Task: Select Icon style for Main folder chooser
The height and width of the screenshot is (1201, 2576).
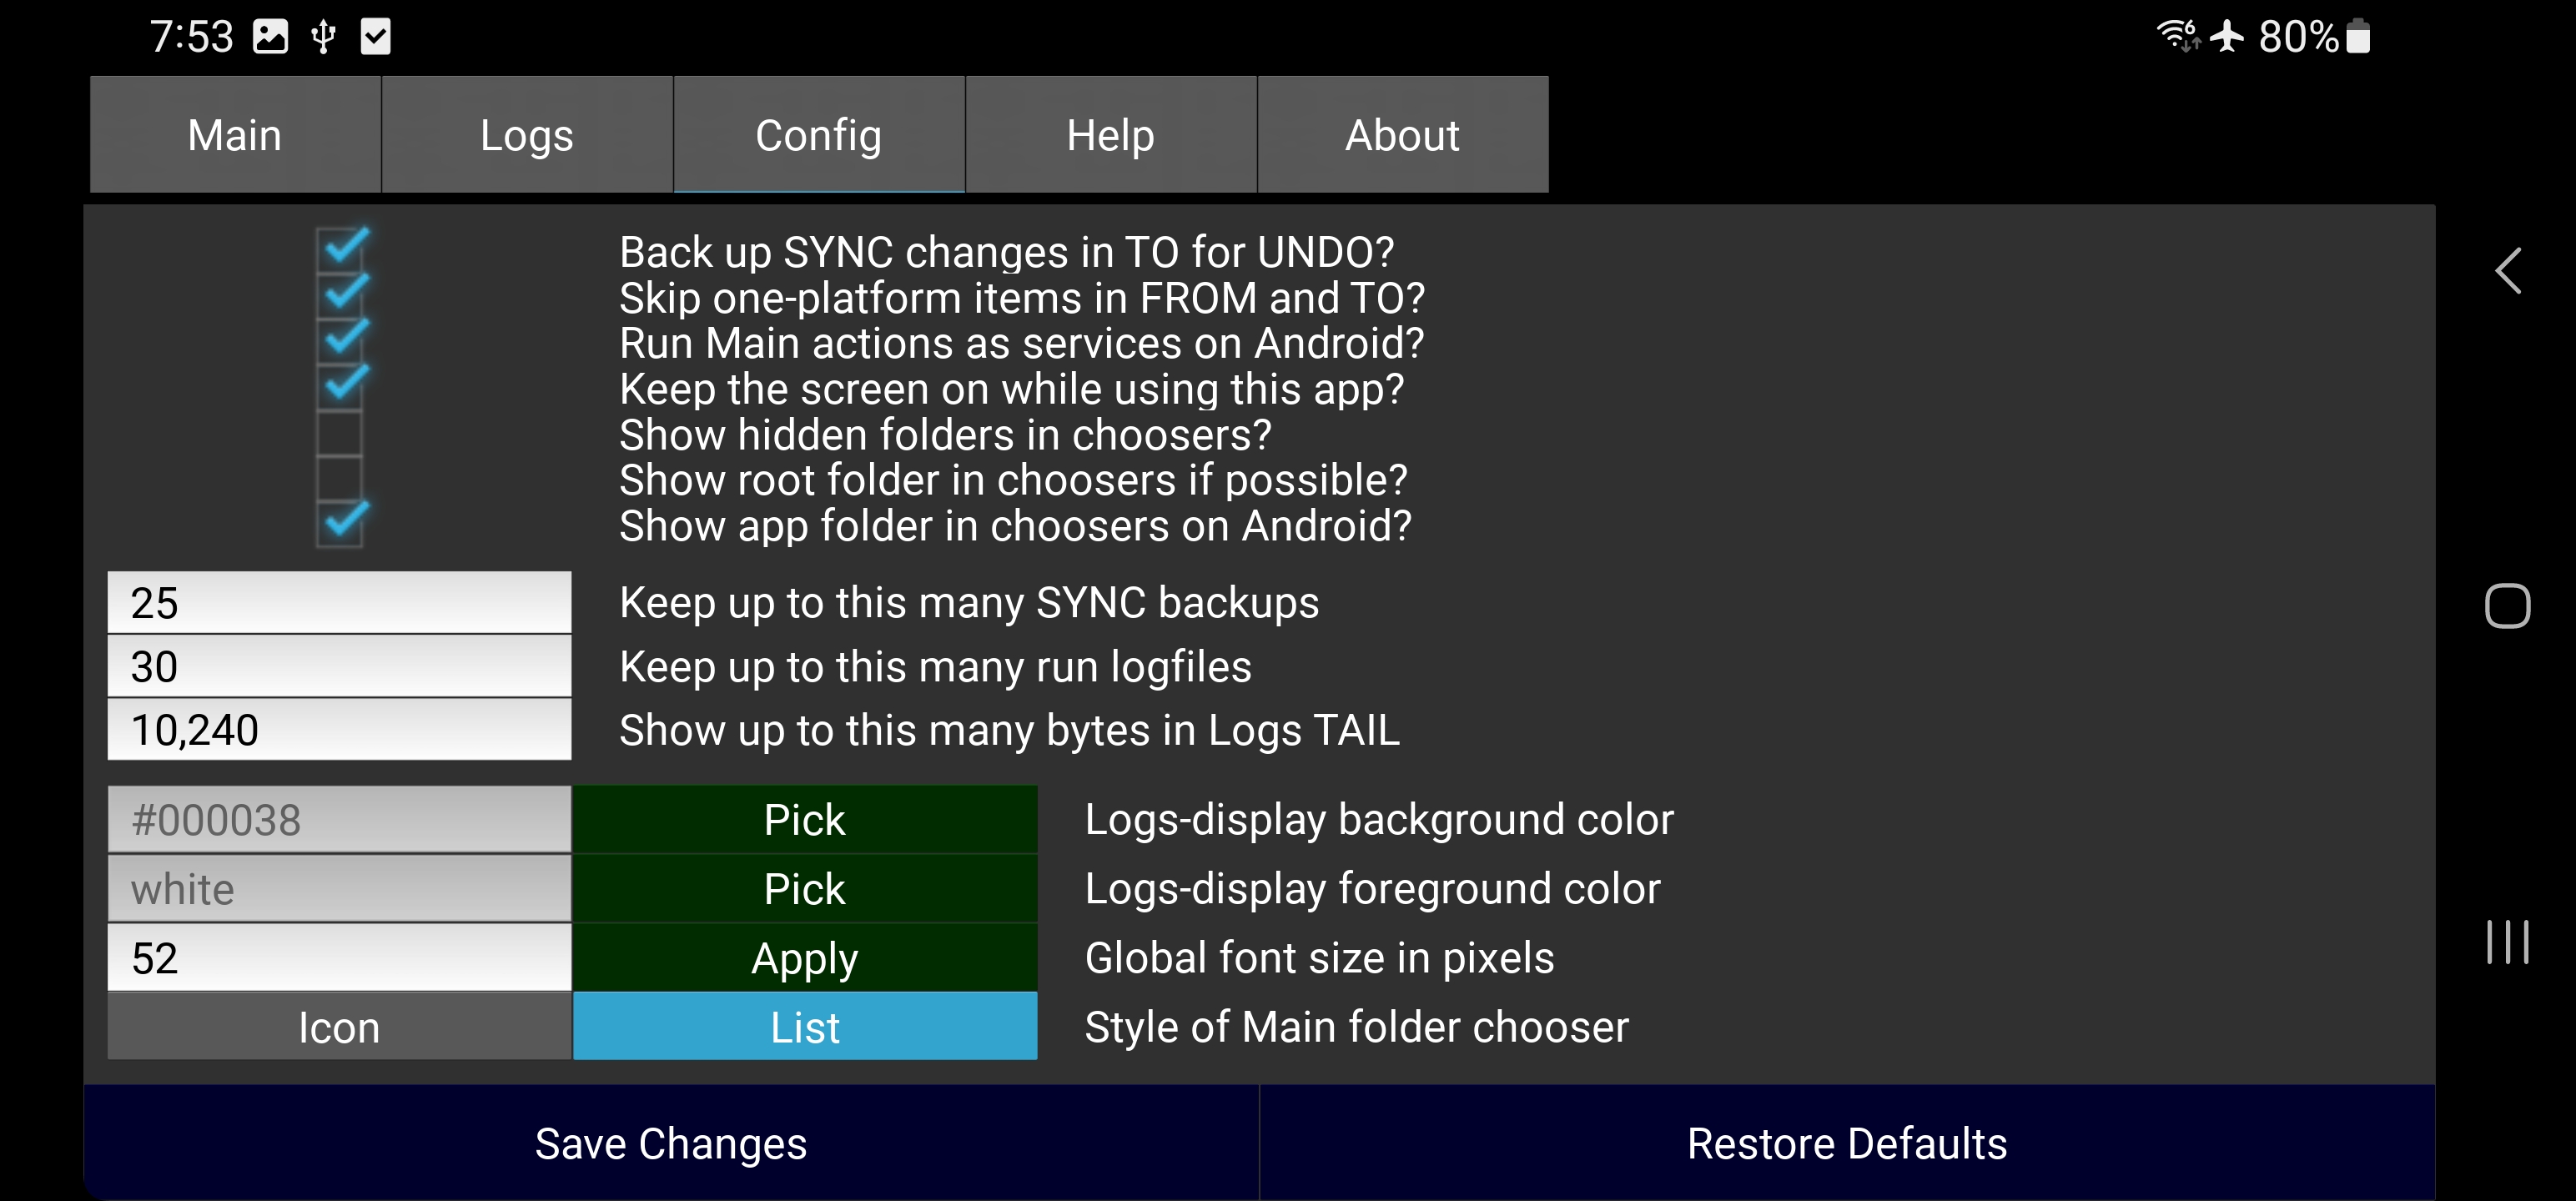Action: (339, 1027)
